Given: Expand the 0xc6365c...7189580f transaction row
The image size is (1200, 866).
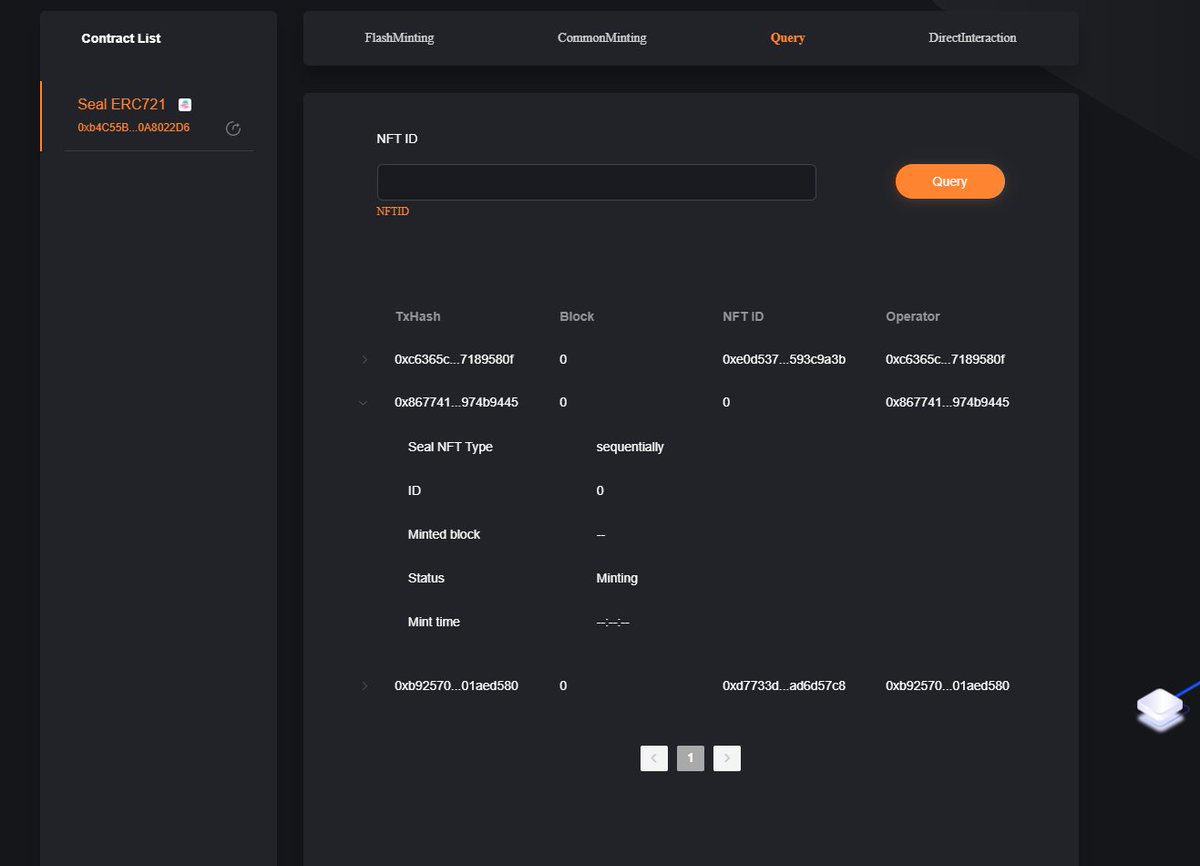Looking at the screenshot, I should tap(364, 359).
